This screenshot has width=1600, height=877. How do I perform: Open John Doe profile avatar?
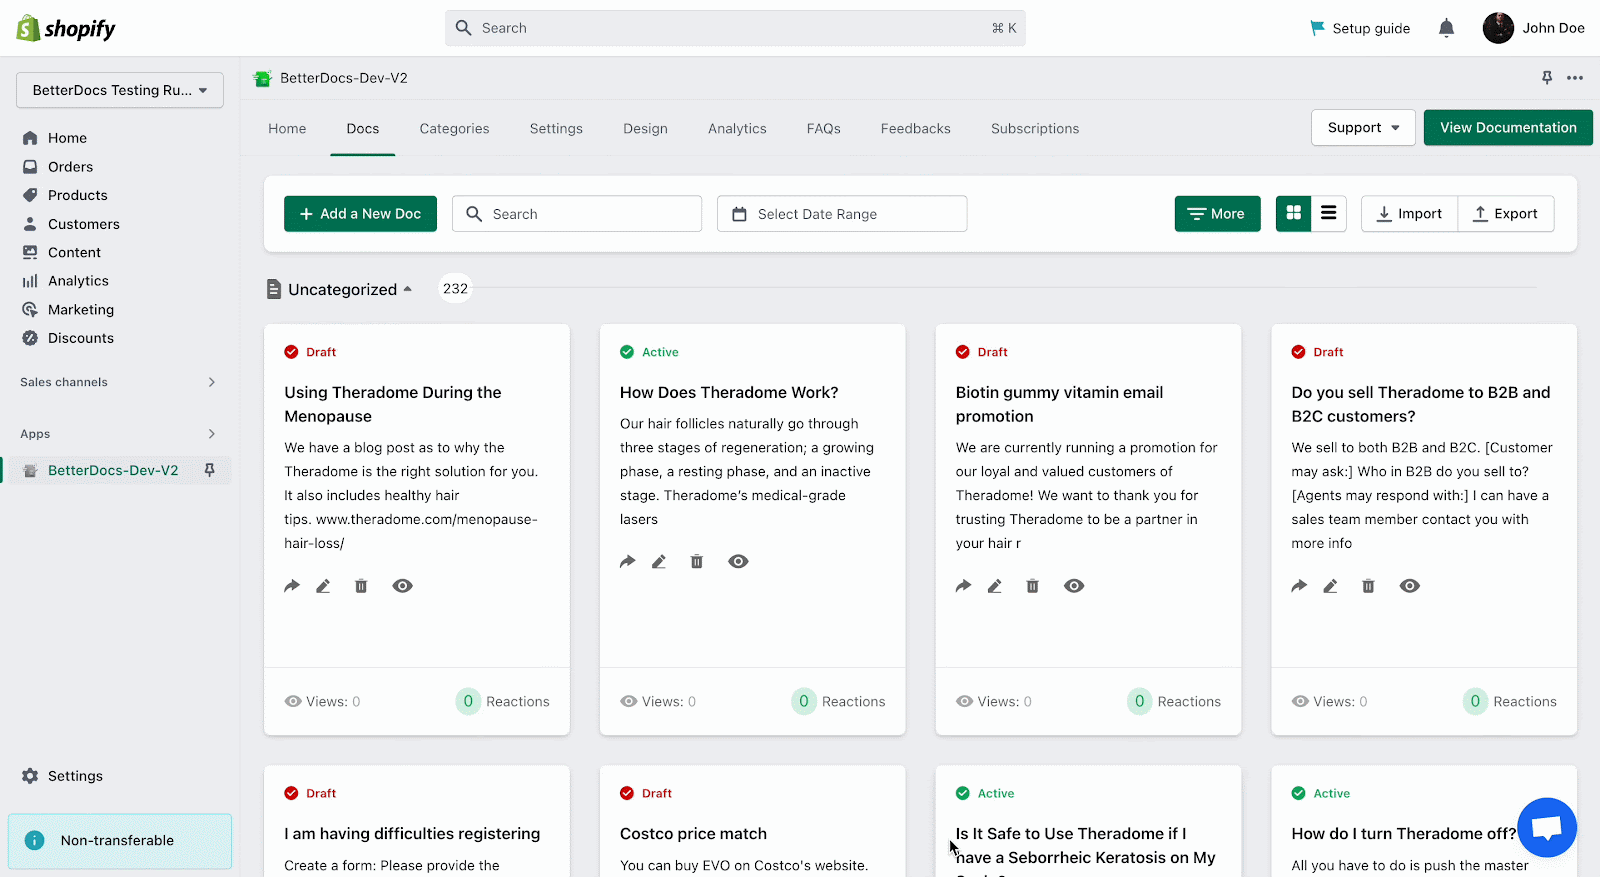1498,28
